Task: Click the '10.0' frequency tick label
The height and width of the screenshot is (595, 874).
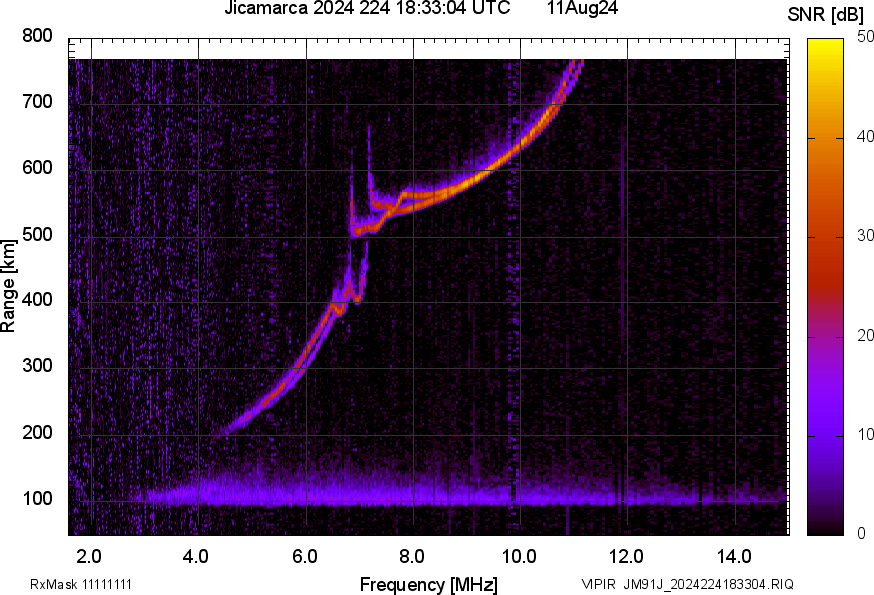Action: coord(519,556)
